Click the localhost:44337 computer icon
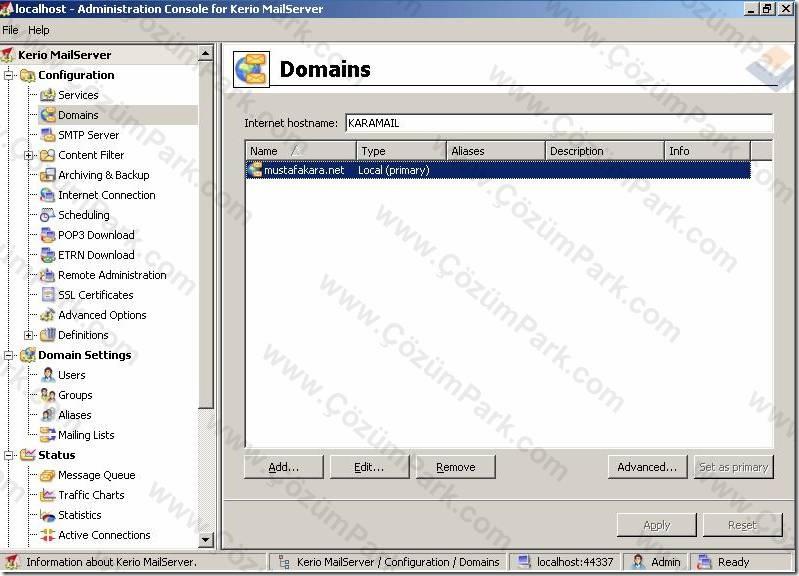Image resolution: width=799 pixels, height=576 pixels. tap(524, 562)
